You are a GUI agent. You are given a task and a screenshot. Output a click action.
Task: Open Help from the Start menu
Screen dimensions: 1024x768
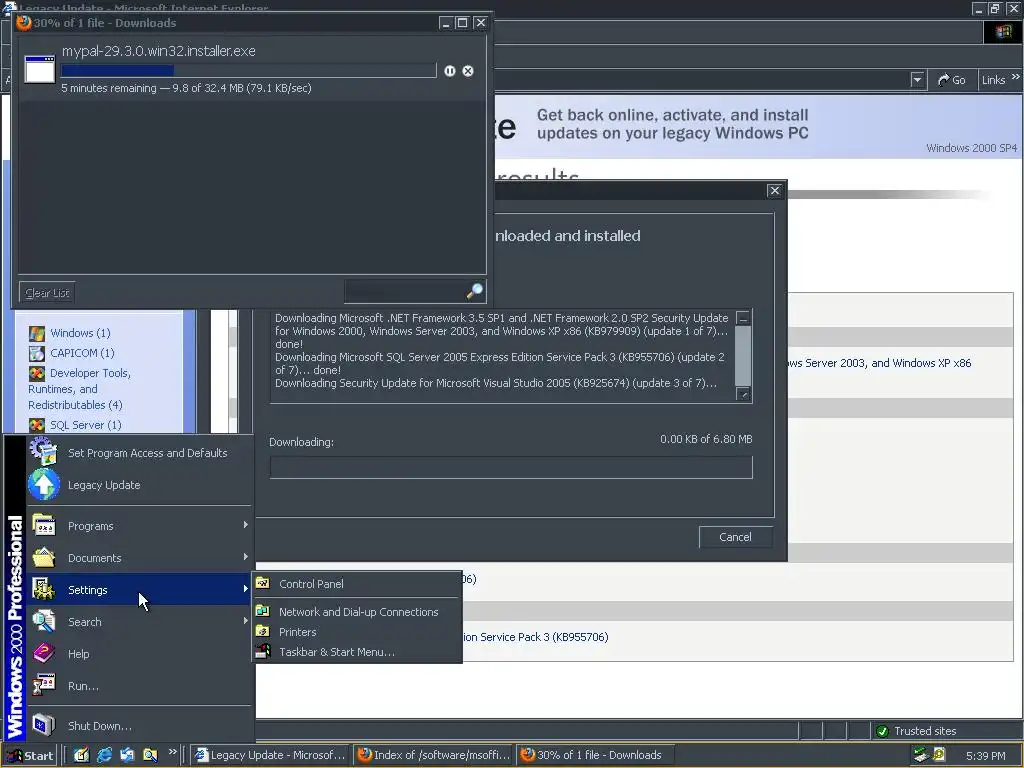coord(140,654)
